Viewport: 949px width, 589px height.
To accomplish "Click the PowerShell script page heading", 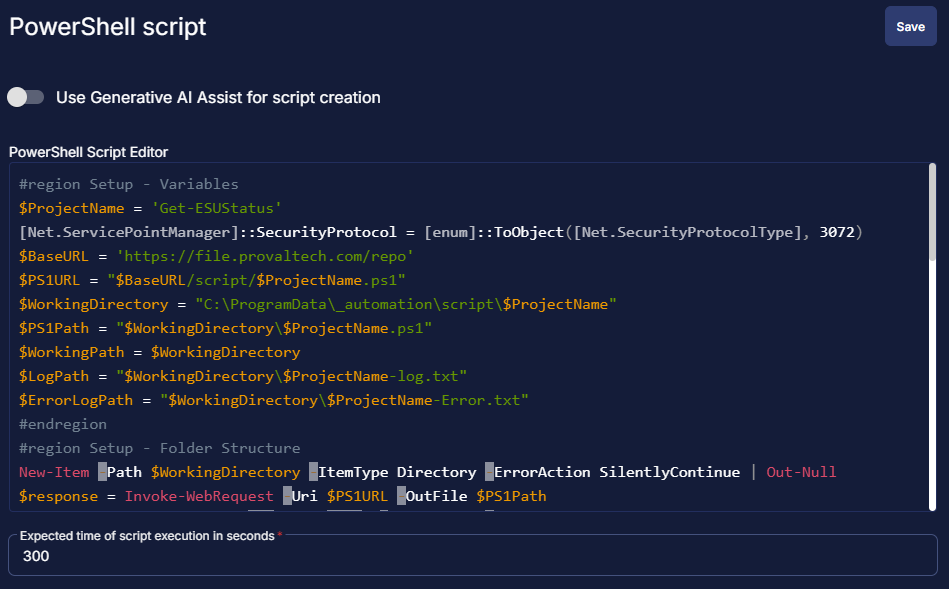I will pyautogui.click(x=108, y=27).
